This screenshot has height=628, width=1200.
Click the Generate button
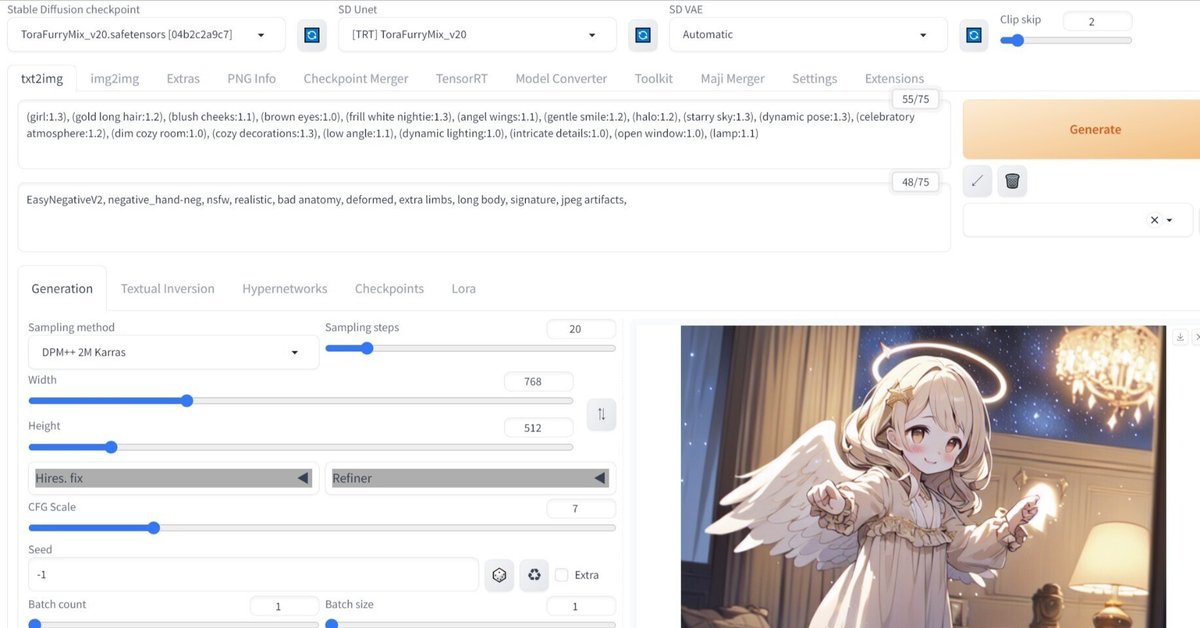(x=1095, y=129)
